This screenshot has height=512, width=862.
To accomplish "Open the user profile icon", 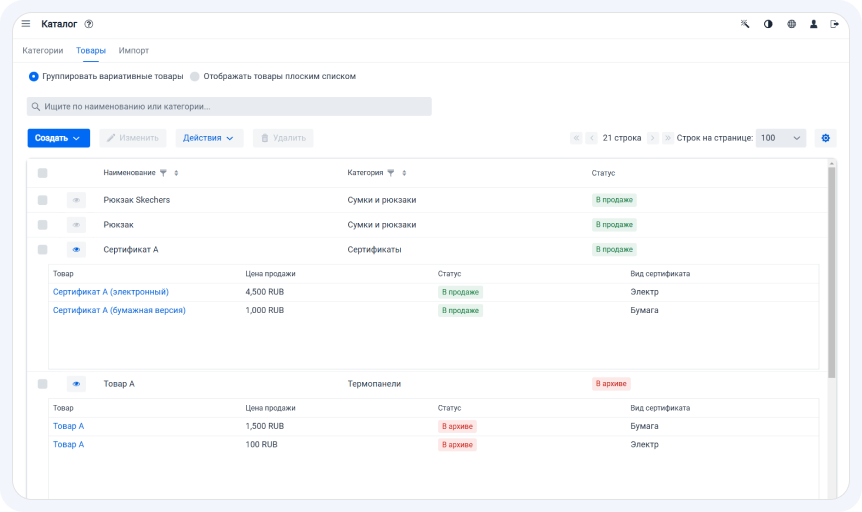I will tap(814, 24).
